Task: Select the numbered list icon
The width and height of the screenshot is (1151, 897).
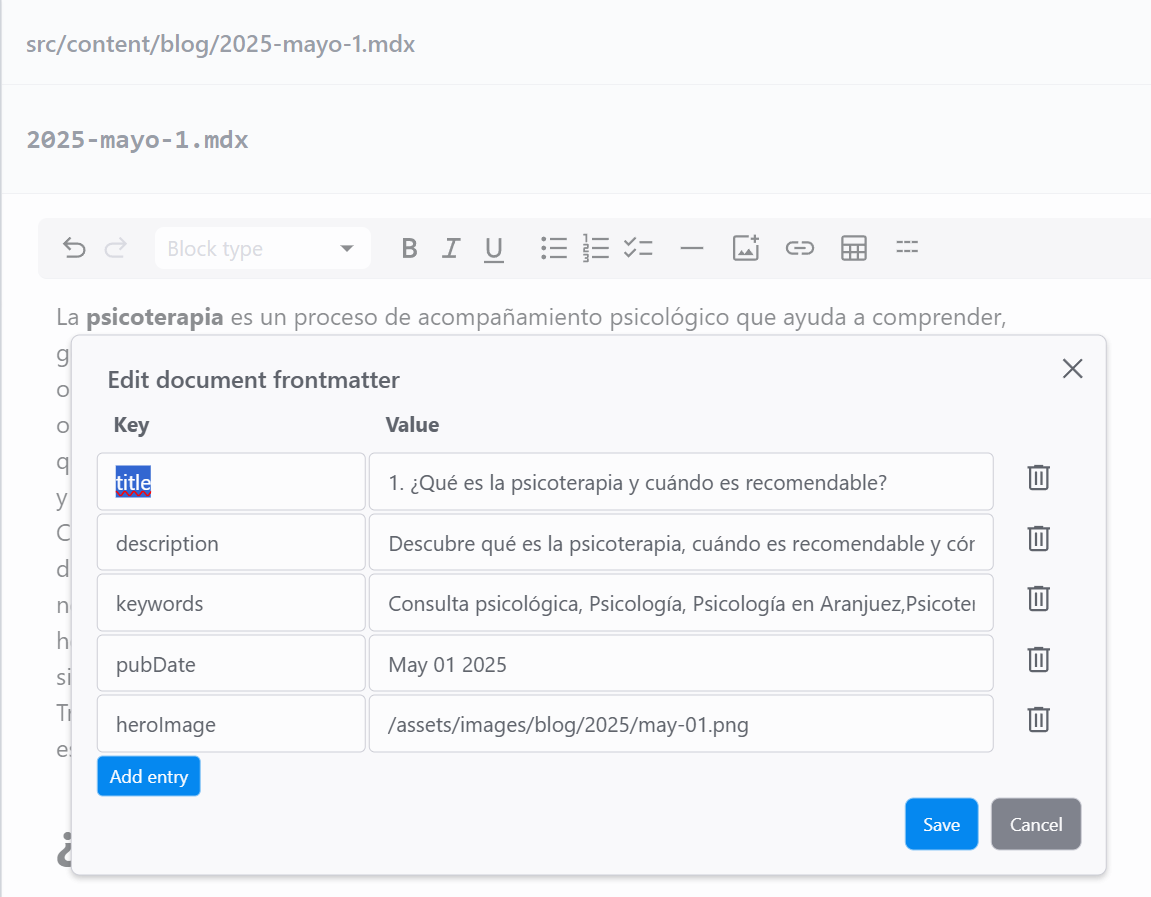Action: tap(596, 248)
